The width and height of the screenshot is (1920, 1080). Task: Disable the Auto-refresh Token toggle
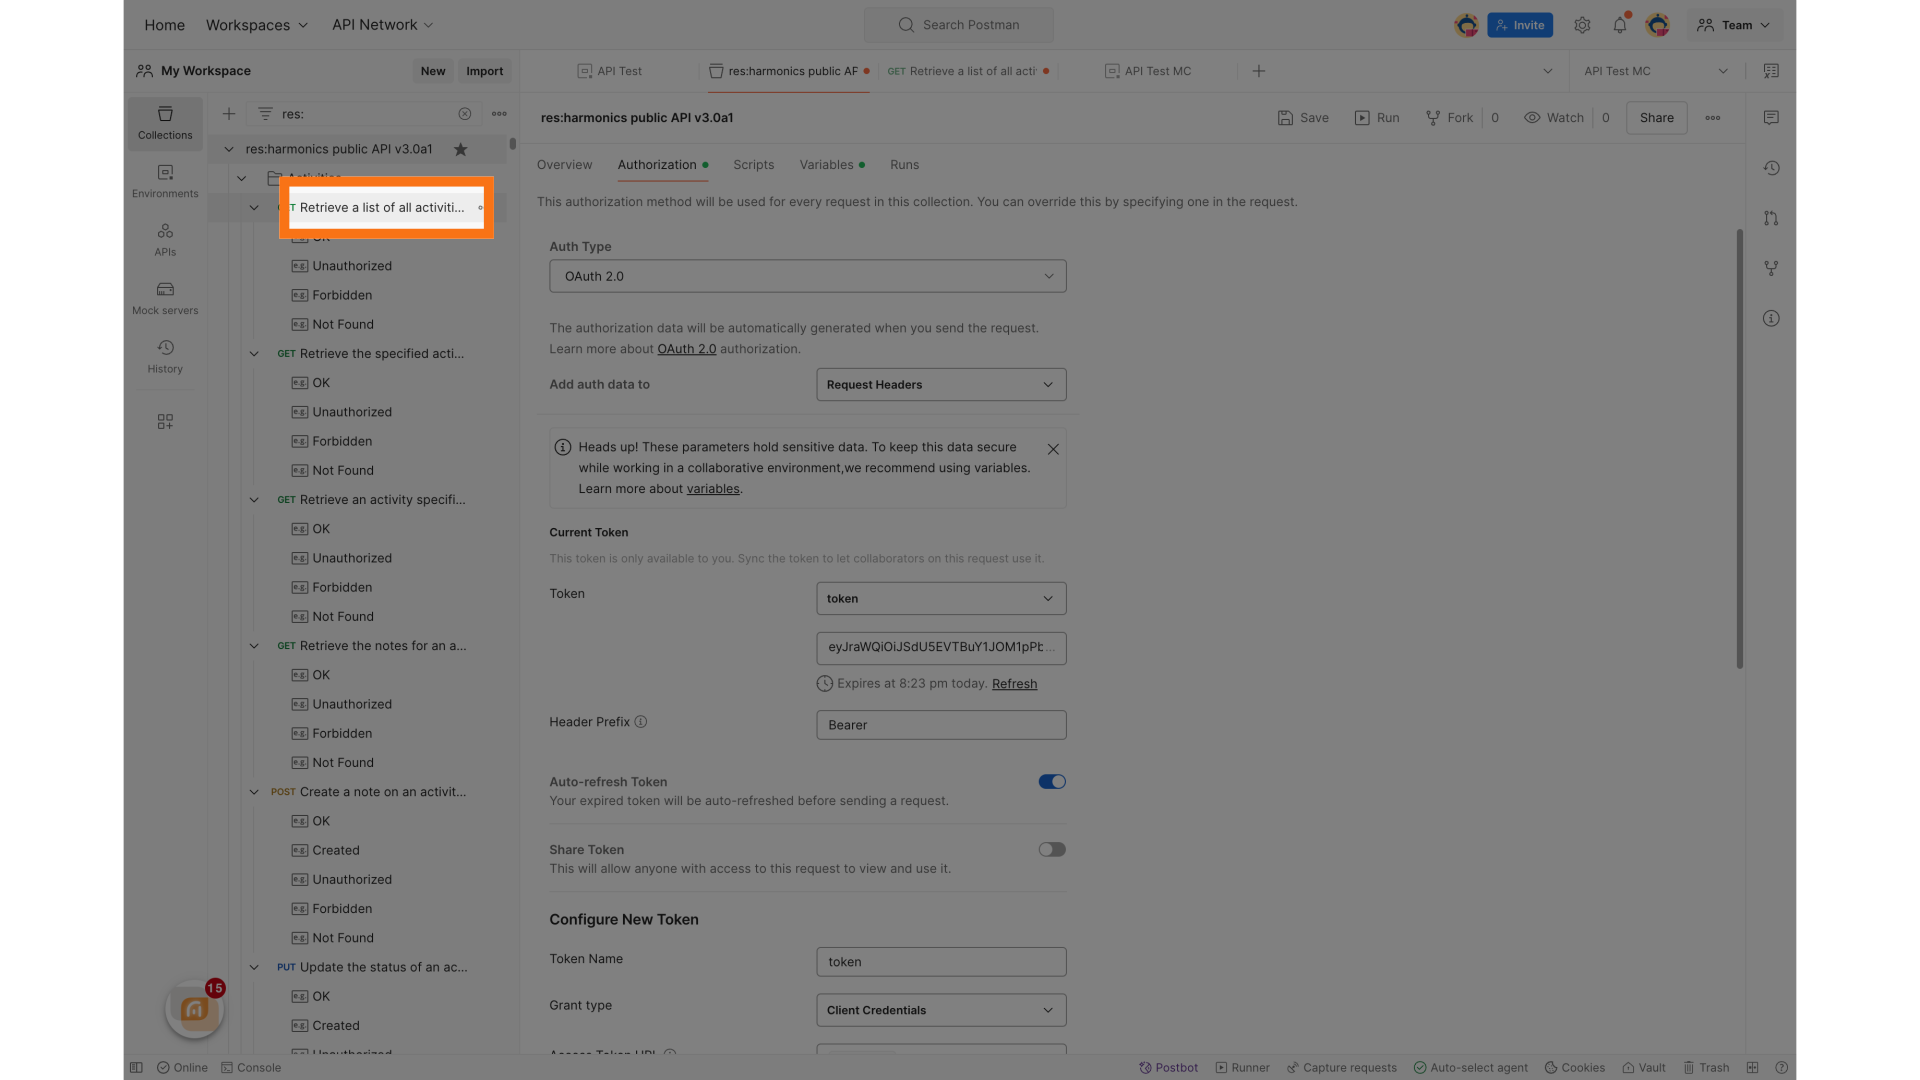pyautogui.click(x=1051, y=781)
